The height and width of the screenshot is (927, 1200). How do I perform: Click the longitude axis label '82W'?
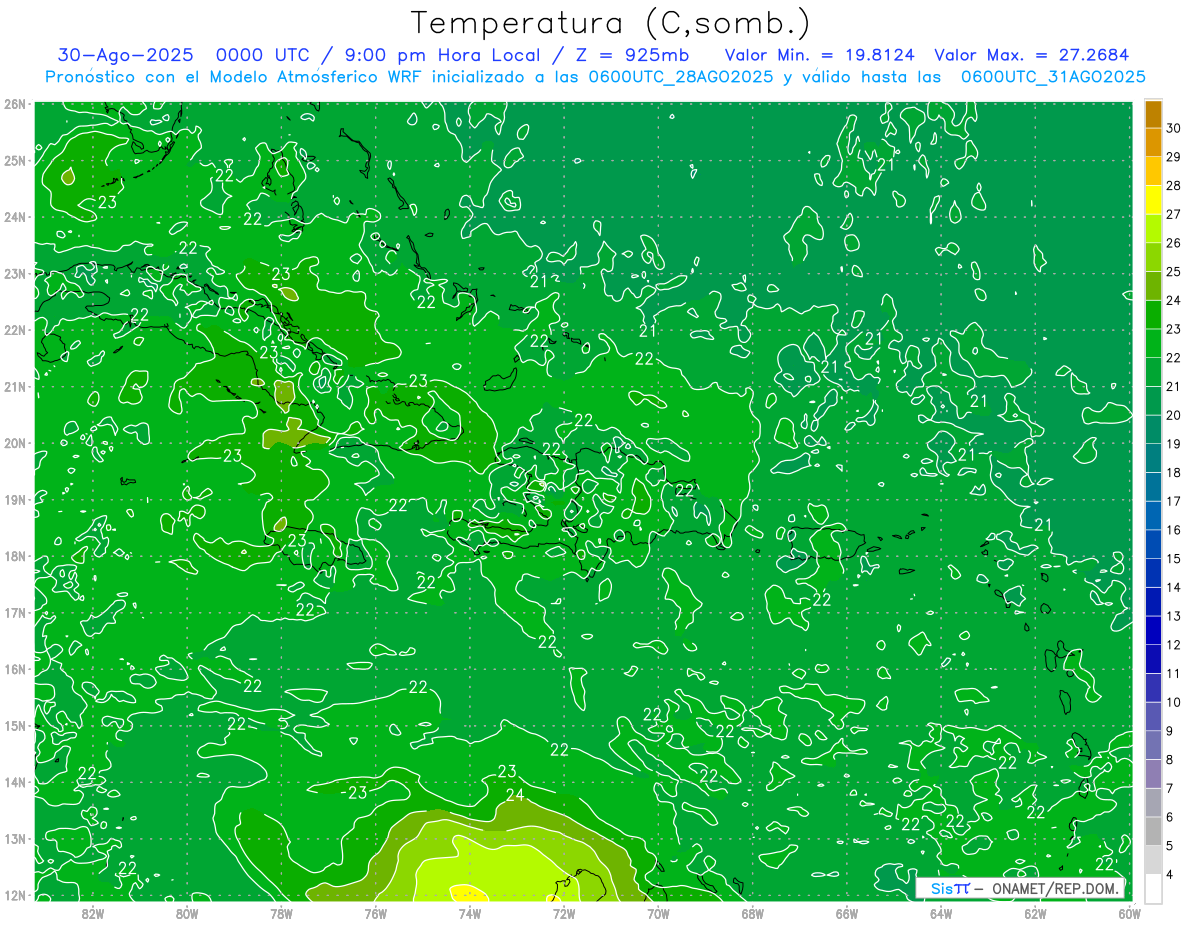coord(93,913)
